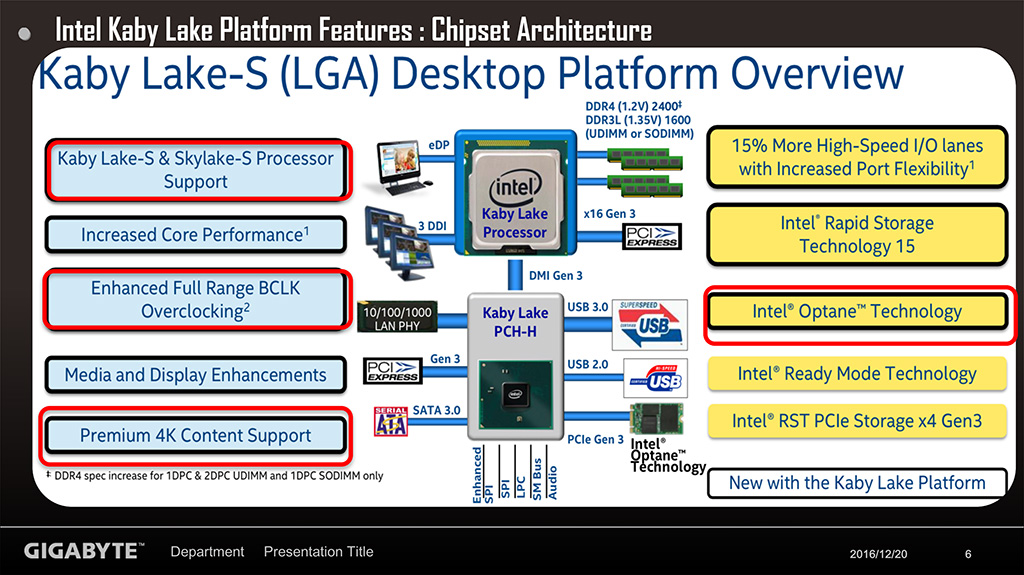Screen dimensions: 1024x575
Task: Click the 2016/12/20 date in the footer
Action: point(878,554)
